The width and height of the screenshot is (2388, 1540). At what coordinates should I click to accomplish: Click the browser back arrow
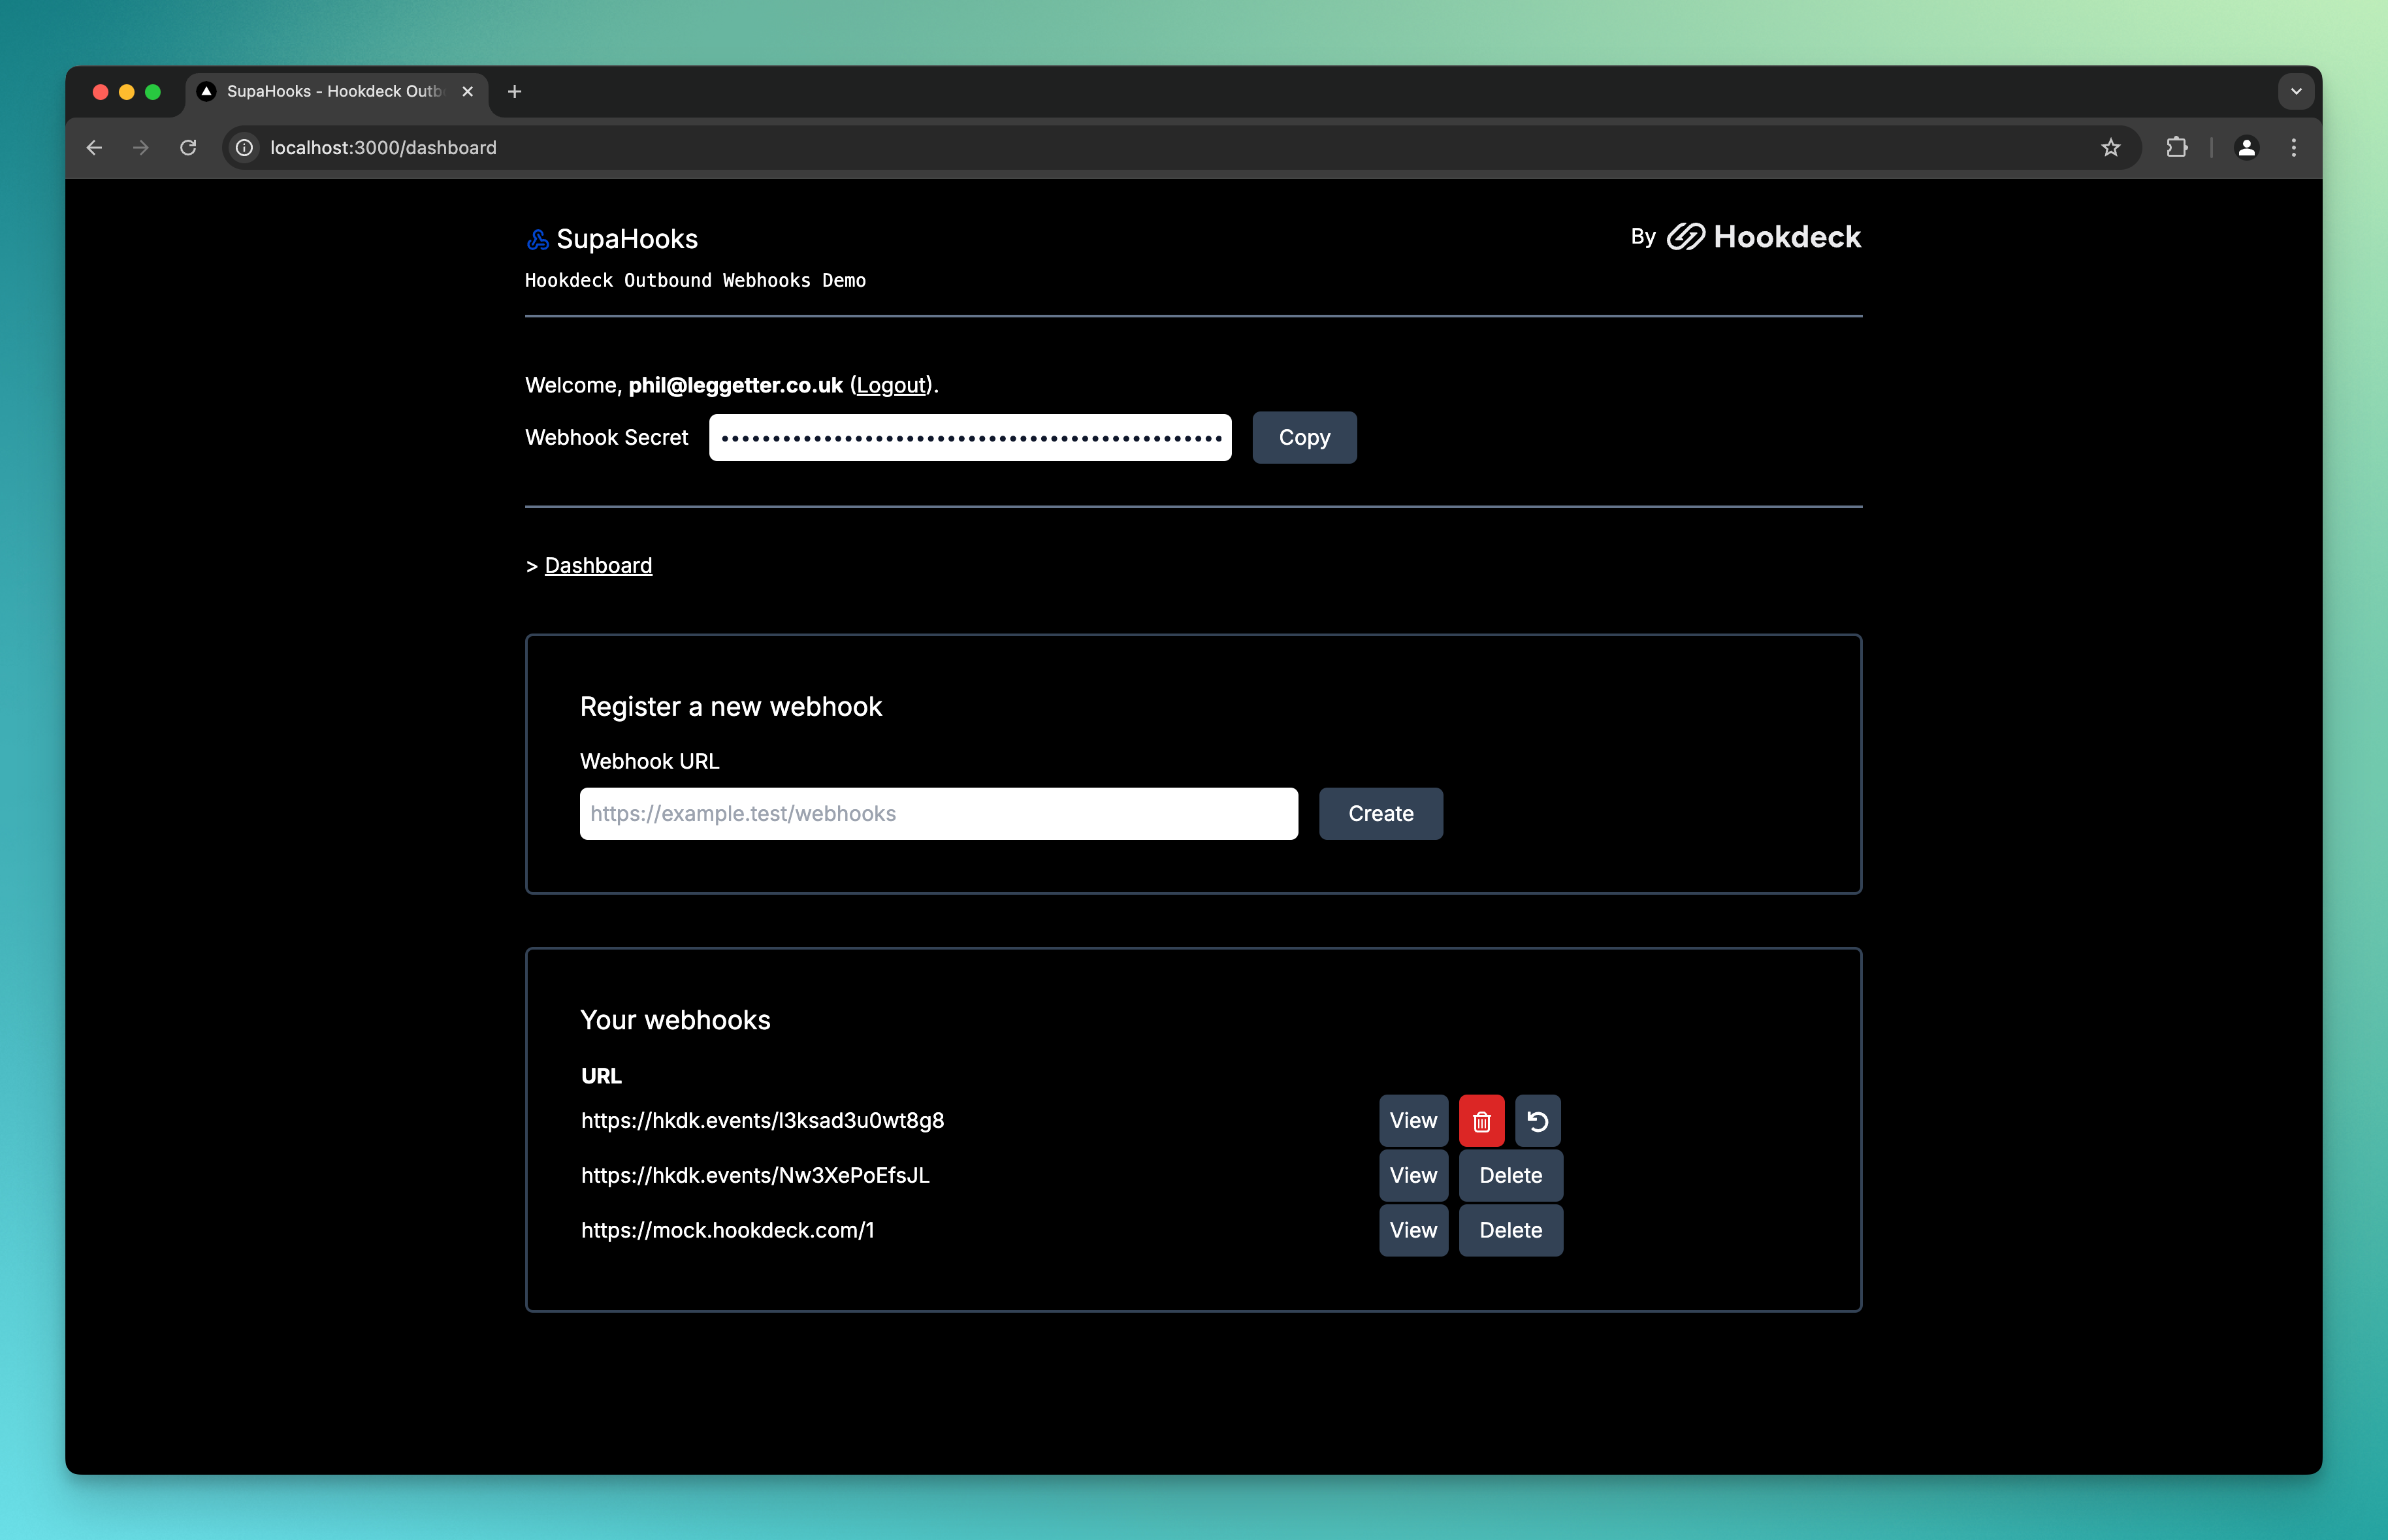(x=95, y=148)
